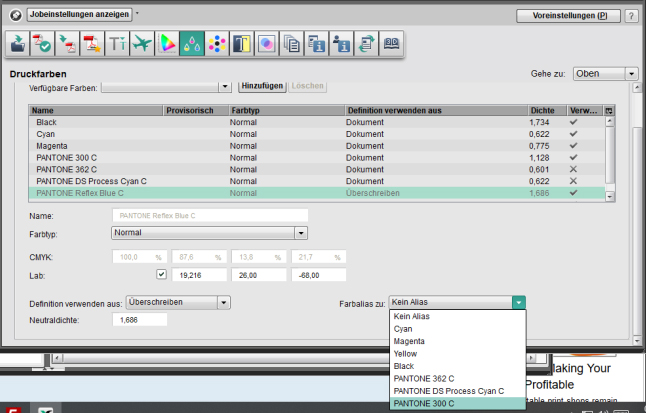The image size is (646, 413).
Task: Open the color gamut triangle icon
Action: point(167,43)
